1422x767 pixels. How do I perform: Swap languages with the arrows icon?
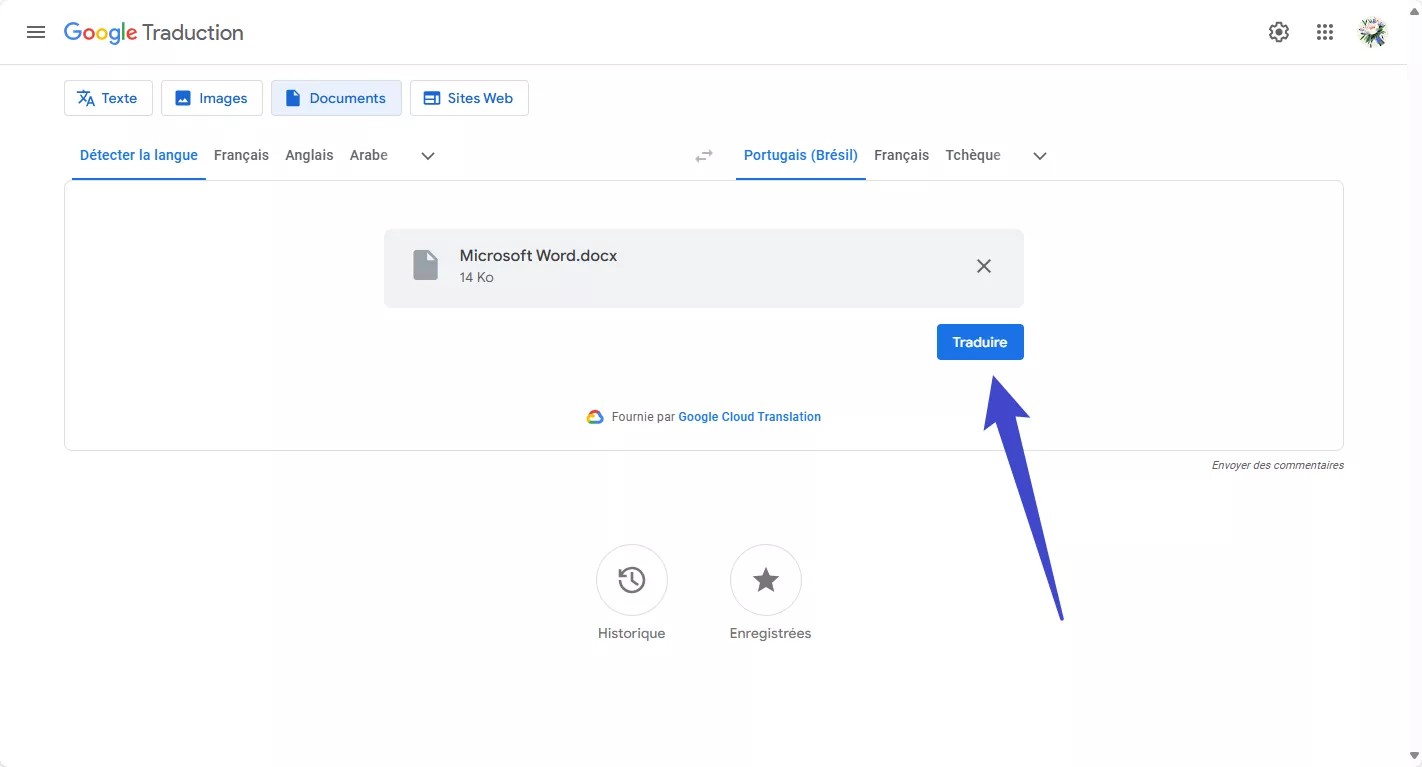coord(704,156)
